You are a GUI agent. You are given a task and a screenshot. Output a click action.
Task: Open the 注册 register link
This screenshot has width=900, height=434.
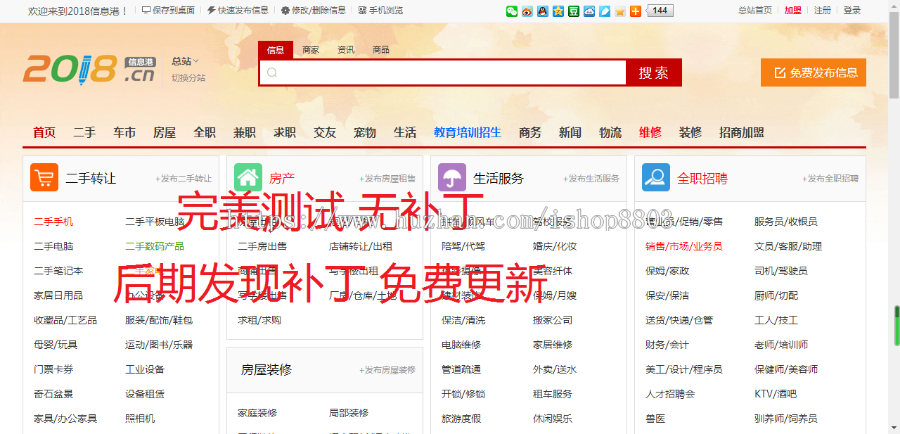823,10
